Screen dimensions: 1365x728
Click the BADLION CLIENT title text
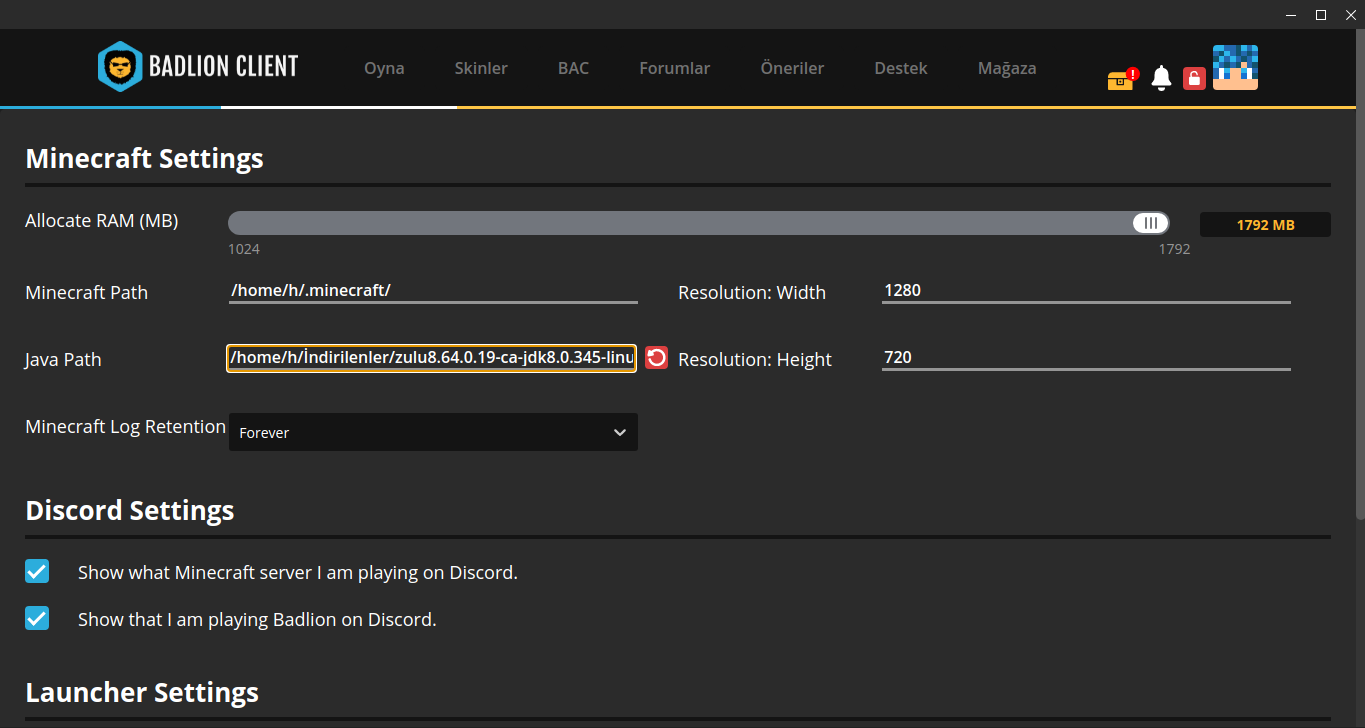click(223, 67)
